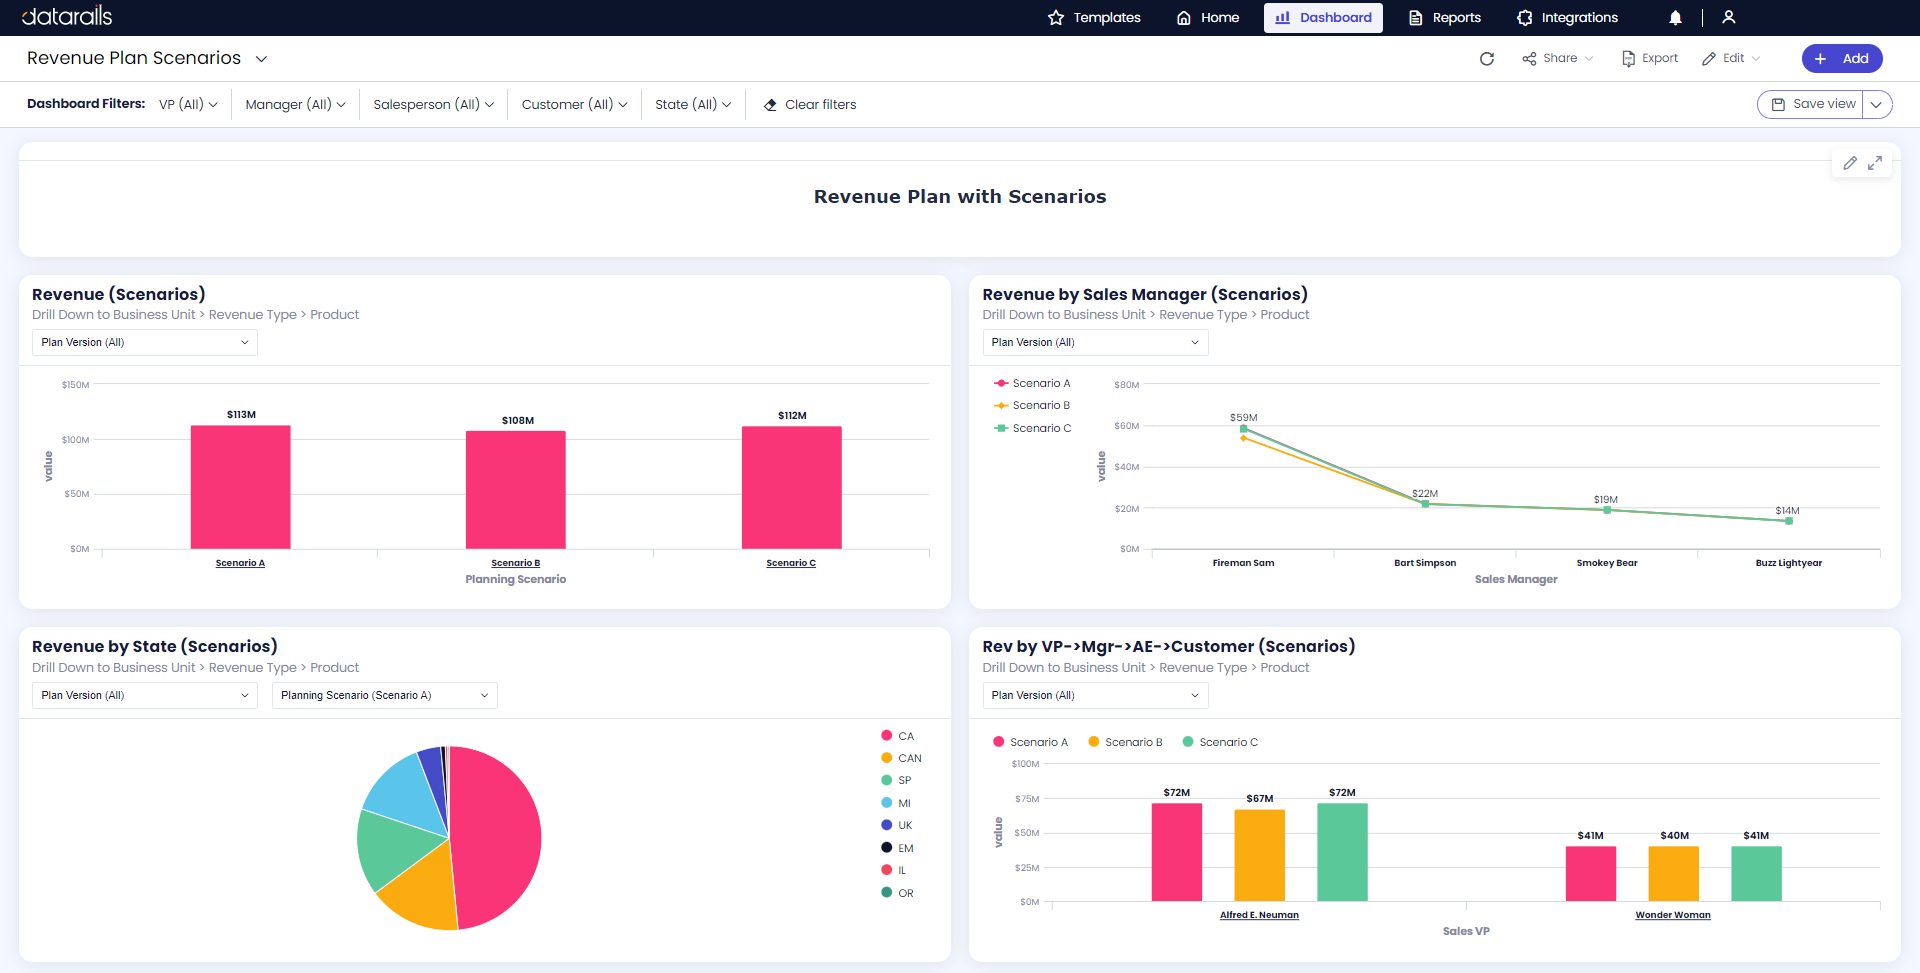
Task: Click the refresh dashboard icon
Action: [1487, 59]
